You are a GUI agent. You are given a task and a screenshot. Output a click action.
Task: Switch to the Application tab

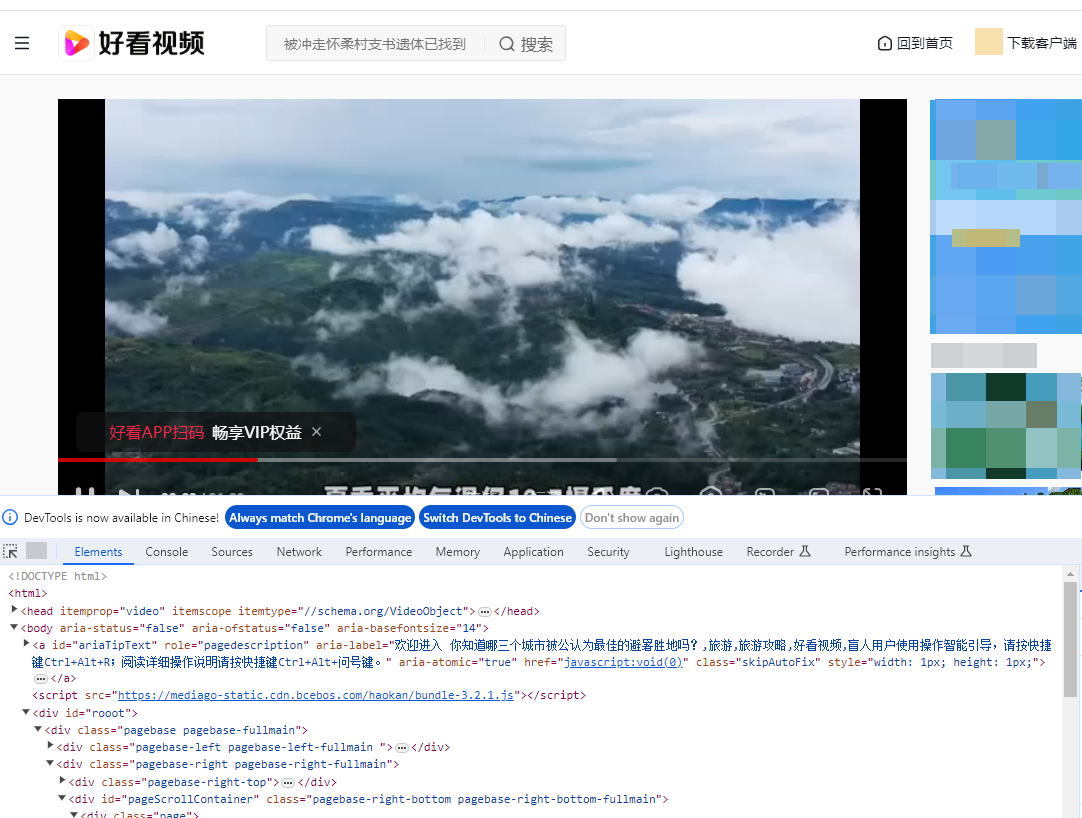pyautogui.click(x=533, y=552)
